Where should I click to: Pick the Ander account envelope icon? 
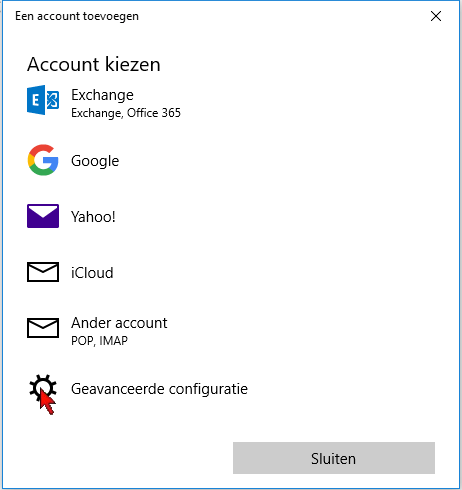[43, 328]
